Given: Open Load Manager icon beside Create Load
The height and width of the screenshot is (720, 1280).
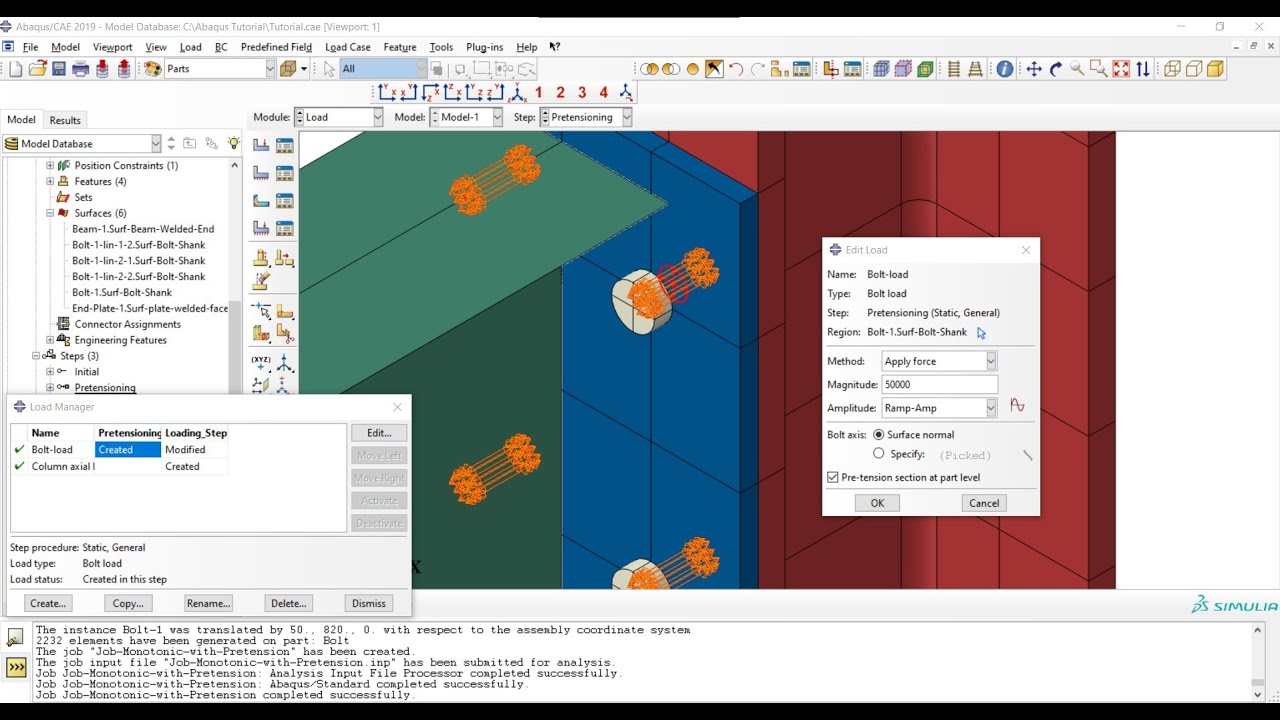Looking at the screenshot, I should coord(284,145).
